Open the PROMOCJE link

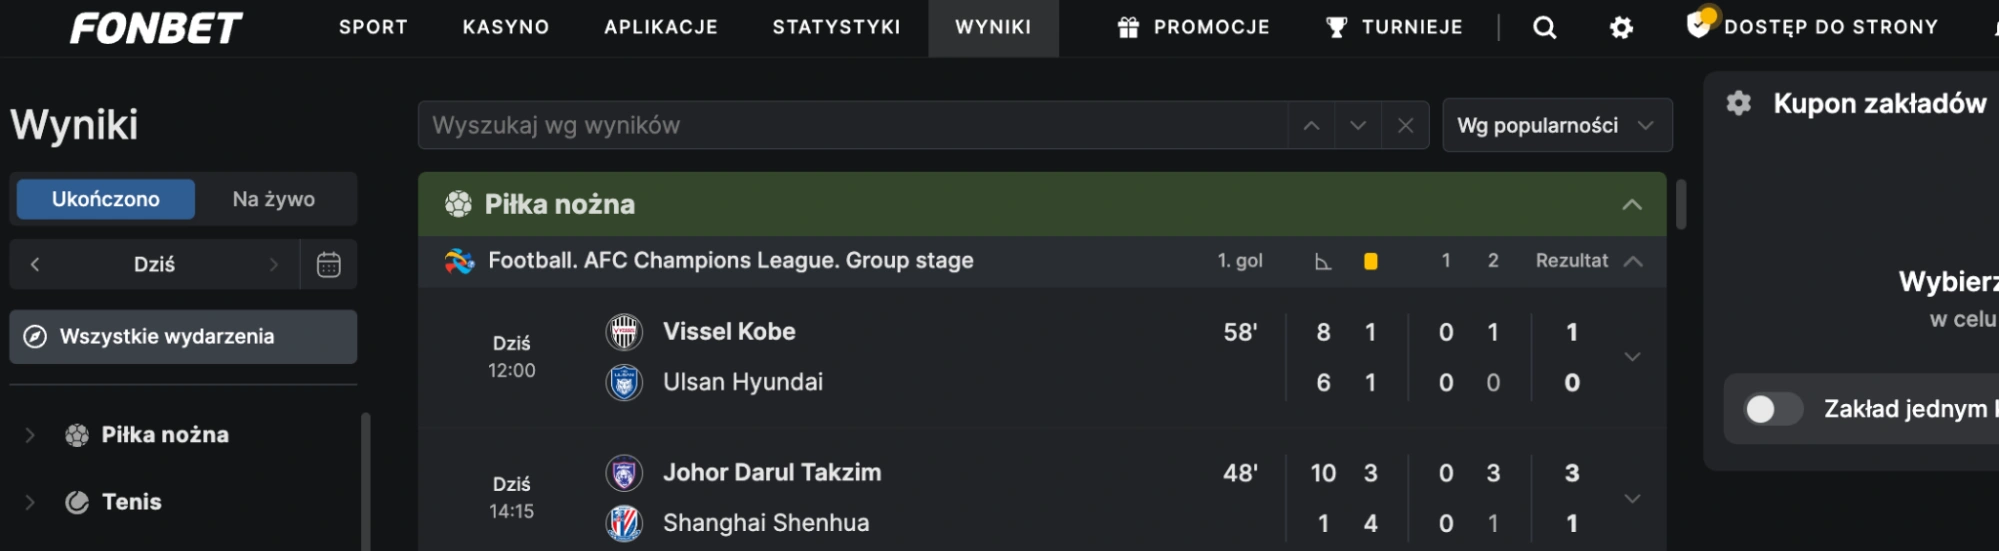click(x=1193, y=28)
